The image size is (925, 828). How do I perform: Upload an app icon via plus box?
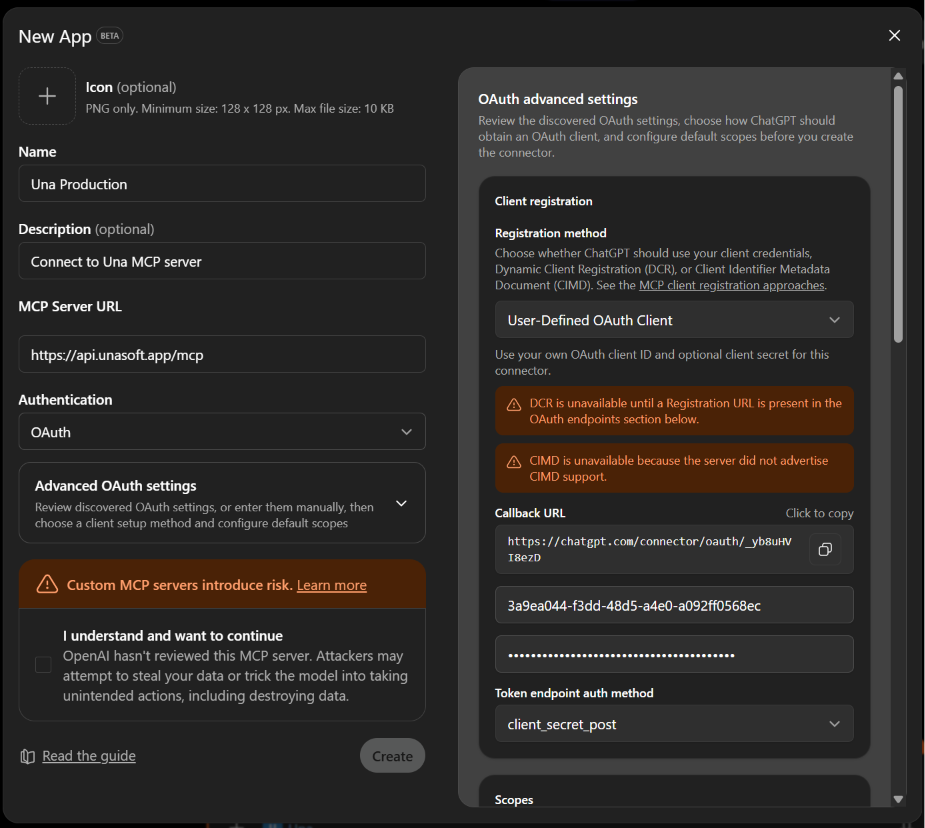point(47,96)
